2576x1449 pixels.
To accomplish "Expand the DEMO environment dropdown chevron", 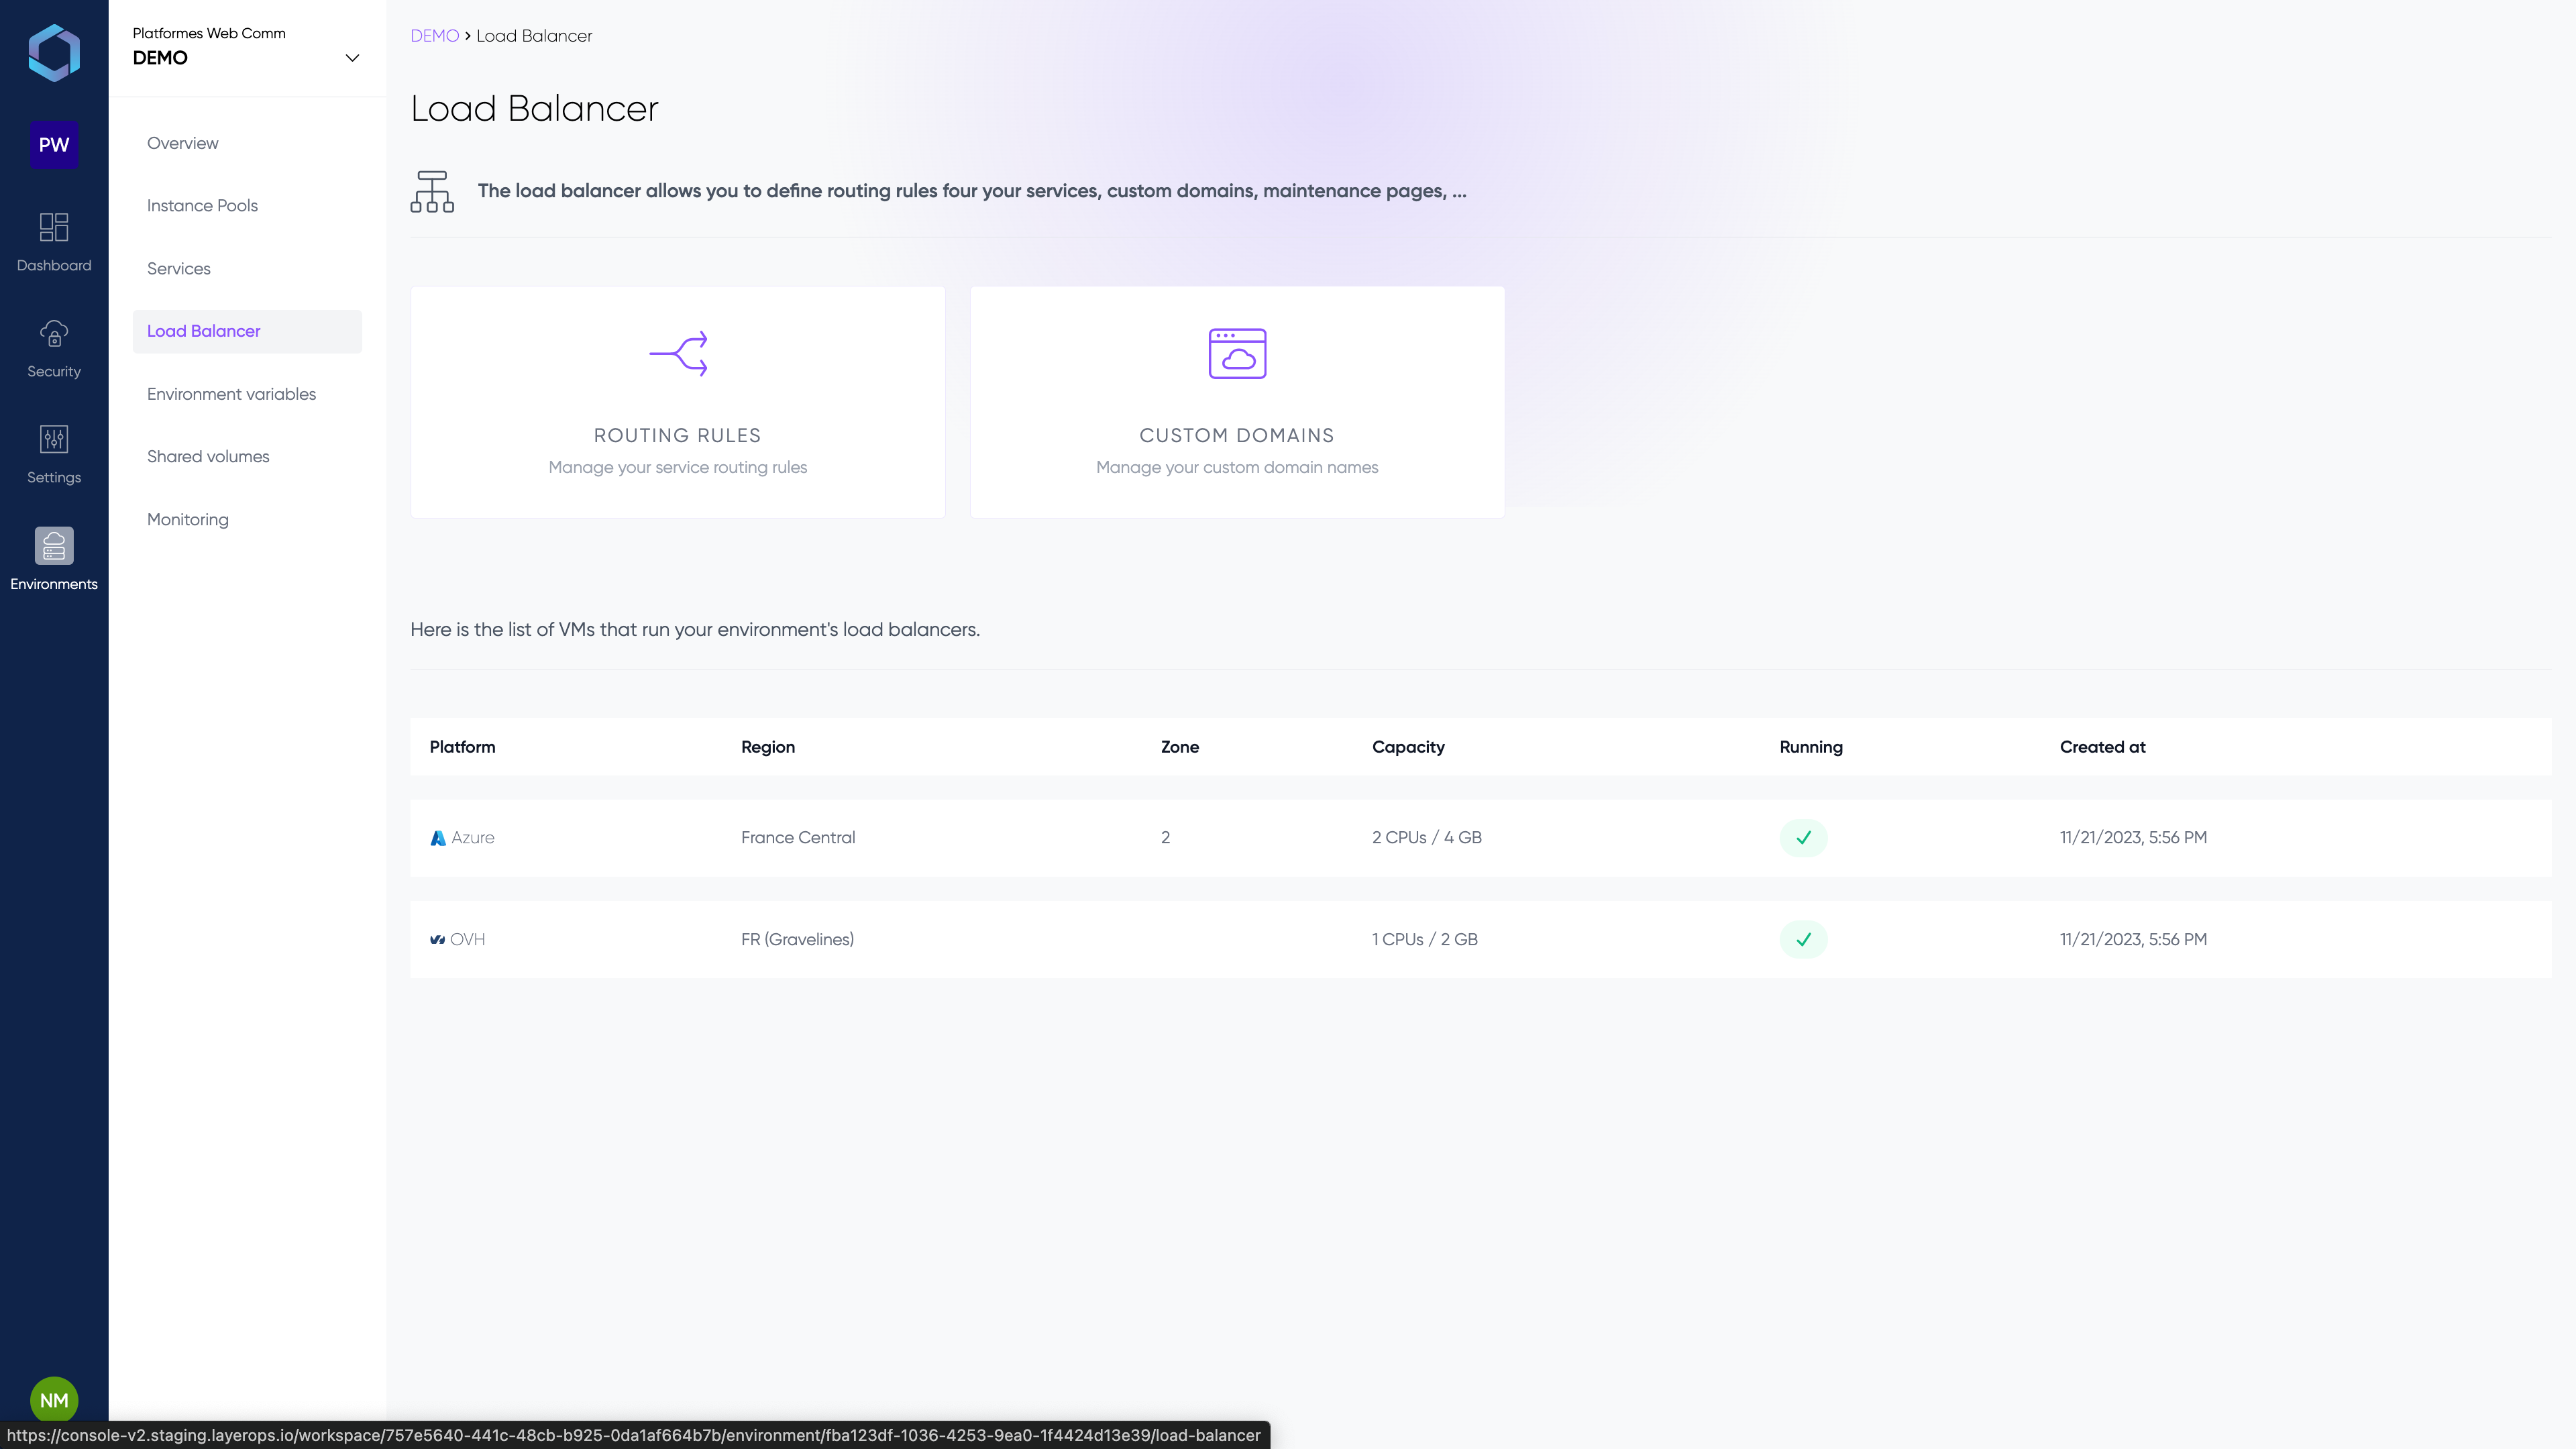I will click(352, 58).
